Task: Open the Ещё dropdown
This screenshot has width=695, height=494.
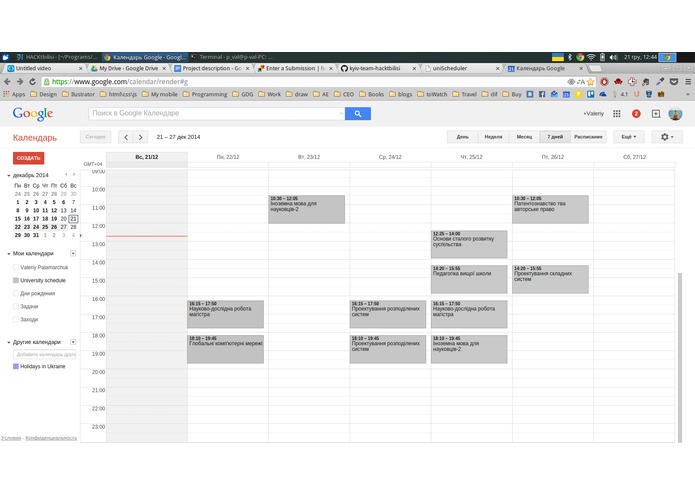Action: click(629, 137)
